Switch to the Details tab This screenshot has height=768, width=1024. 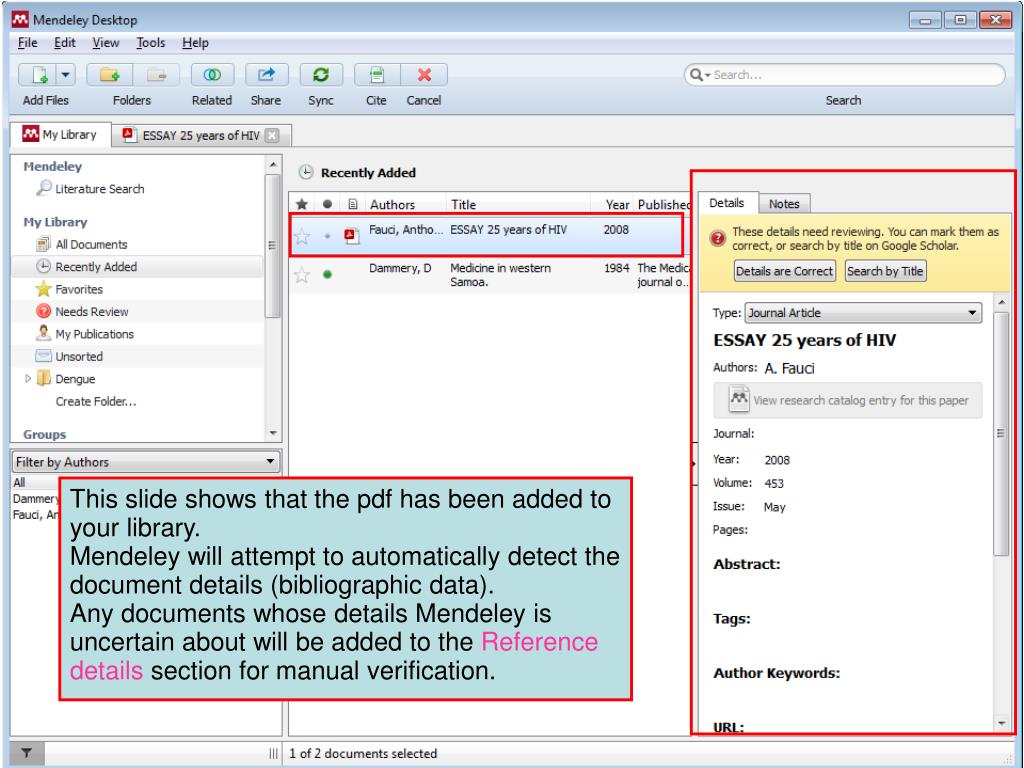tap(728, 203)
